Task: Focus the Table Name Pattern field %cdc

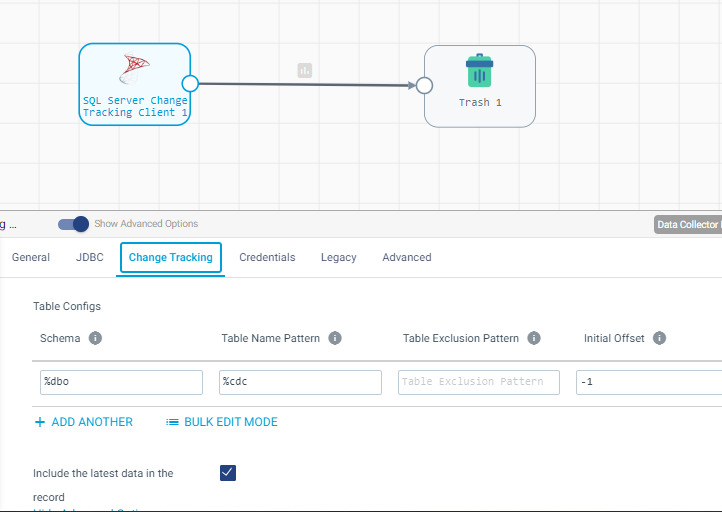Action: (300, 382)
